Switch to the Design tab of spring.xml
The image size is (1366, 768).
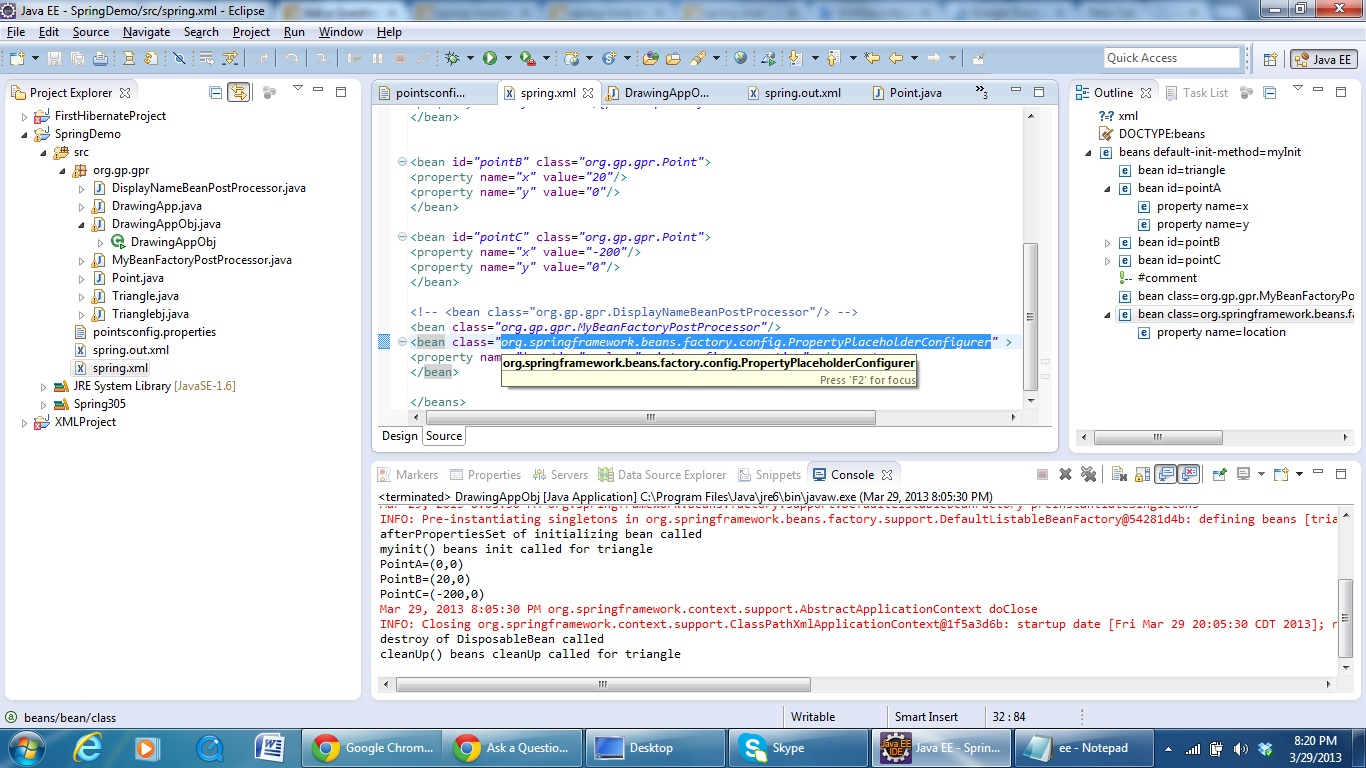point(399,435)
